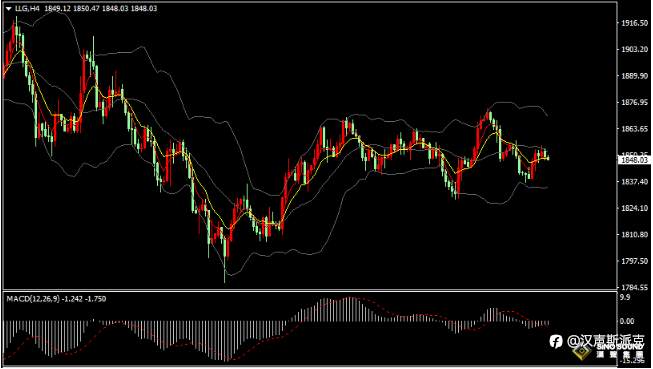Click the 1850.47 high price value
653x369 pixels.
coord(86,8)
